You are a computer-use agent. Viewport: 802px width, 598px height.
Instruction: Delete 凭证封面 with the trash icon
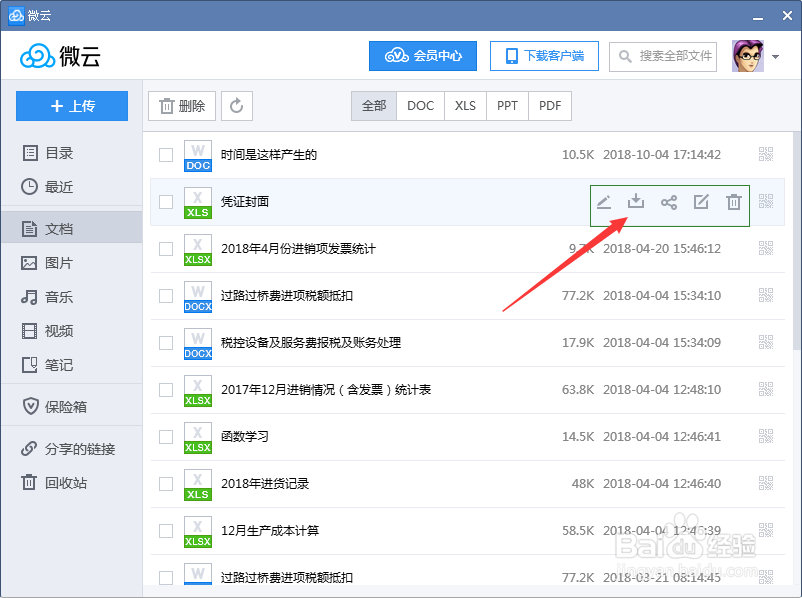point(732,201)
